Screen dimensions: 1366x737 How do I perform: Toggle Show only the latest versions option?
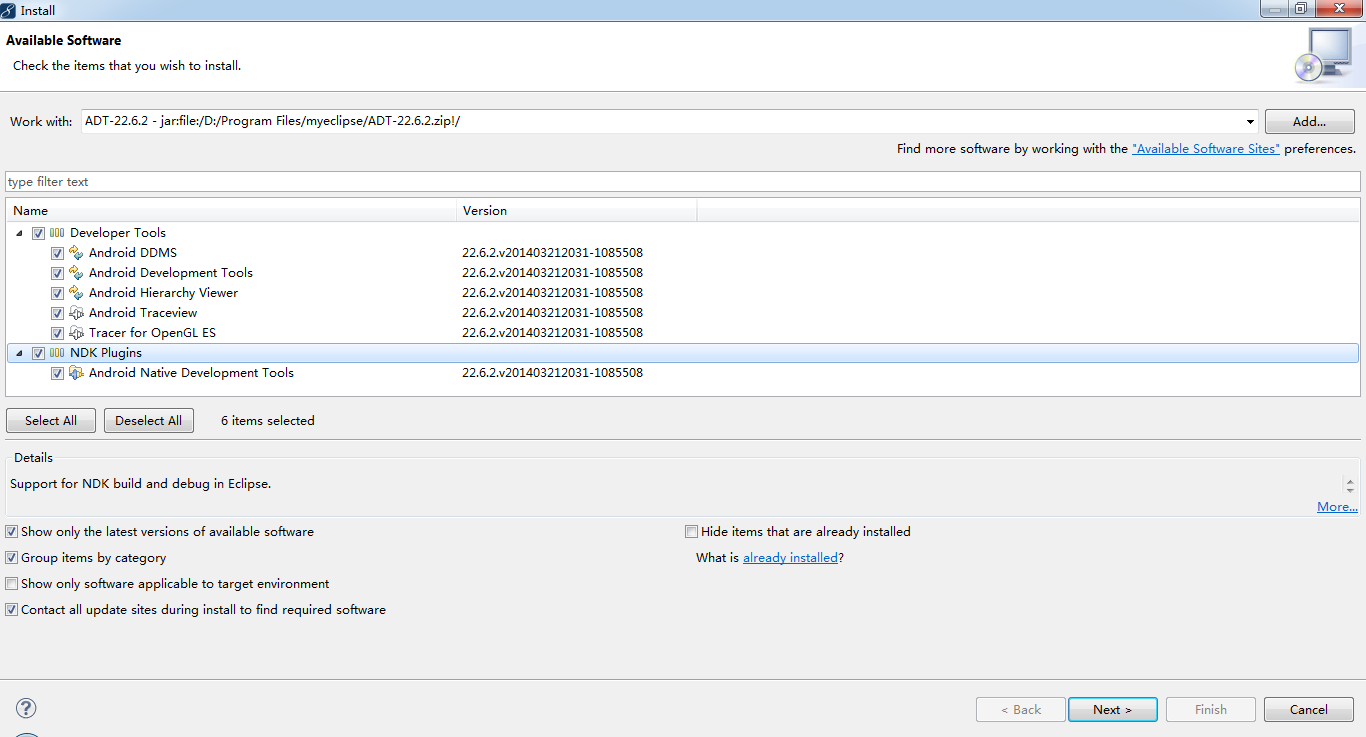point(11,532)
